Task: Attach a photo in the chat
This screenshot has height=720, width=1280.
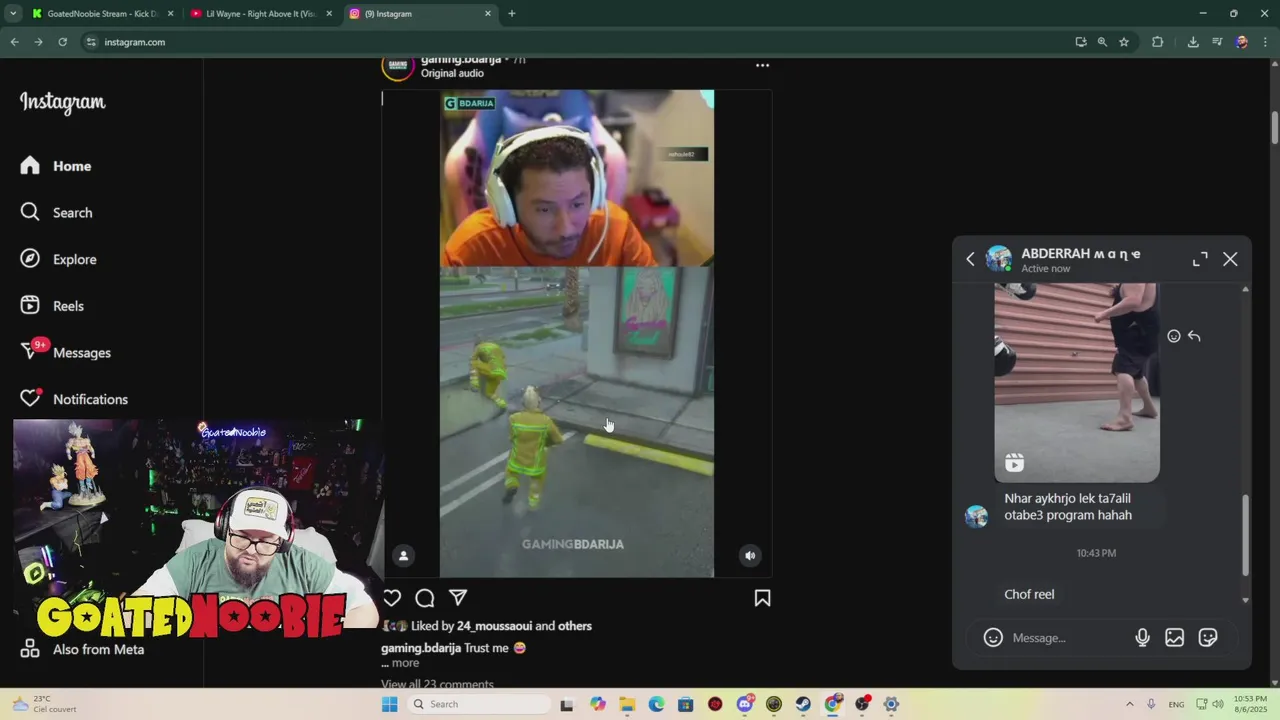Action: [1175, 637]
